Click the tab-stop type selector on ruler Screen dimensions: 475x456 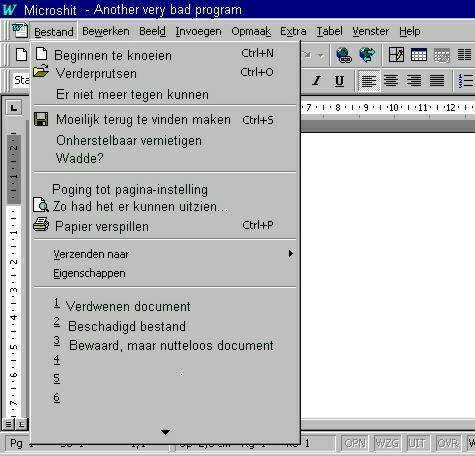14,108
